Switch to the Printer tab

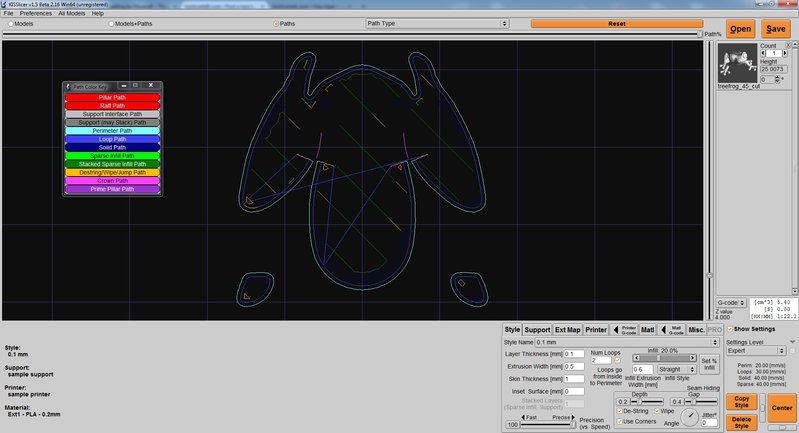coord(596,330)
